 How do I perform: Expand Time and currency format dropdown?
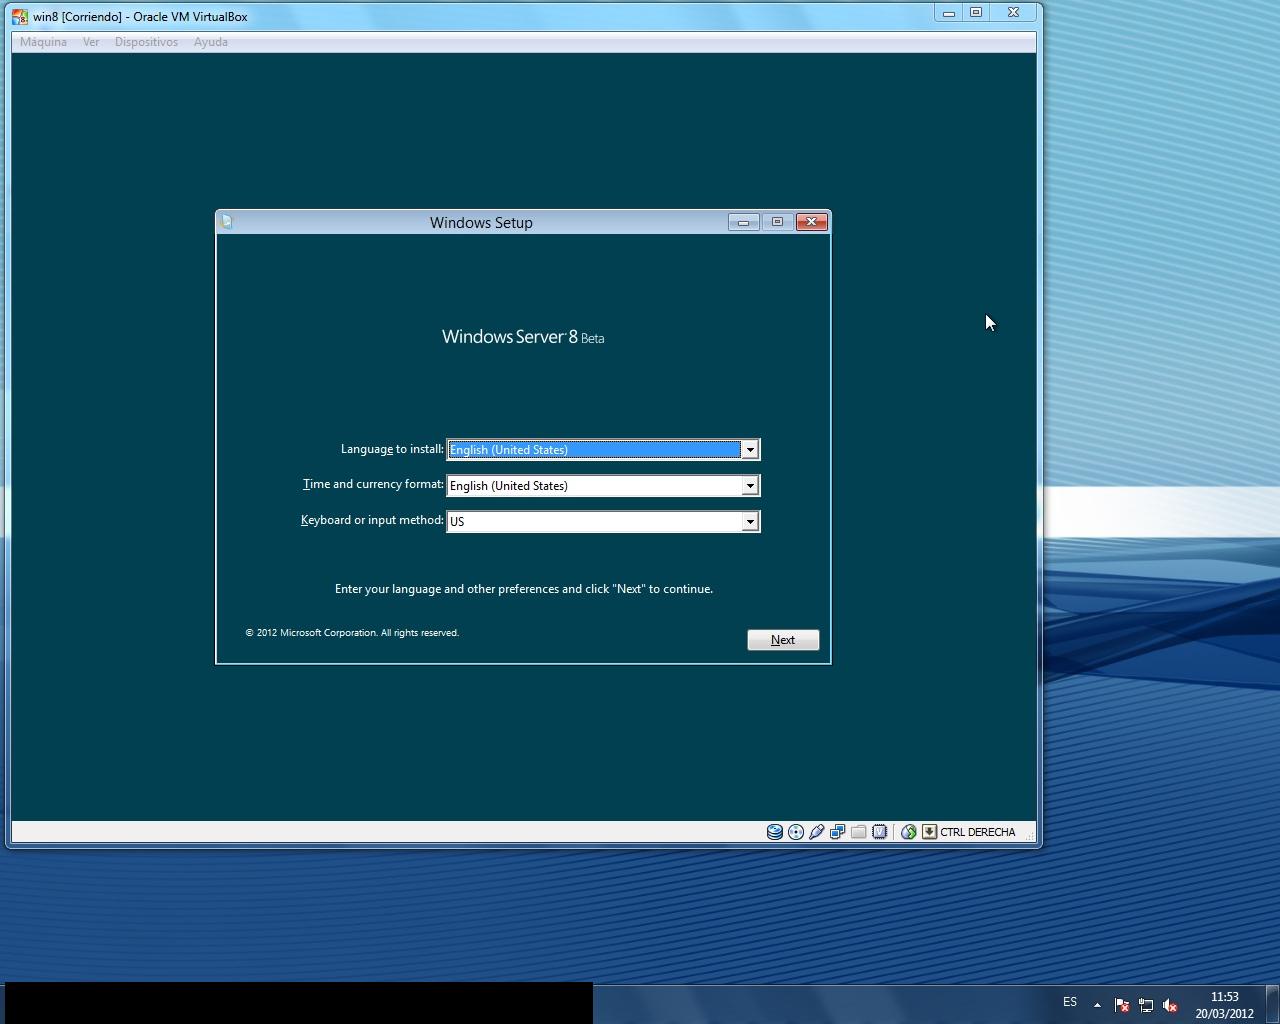coord(749,486)
